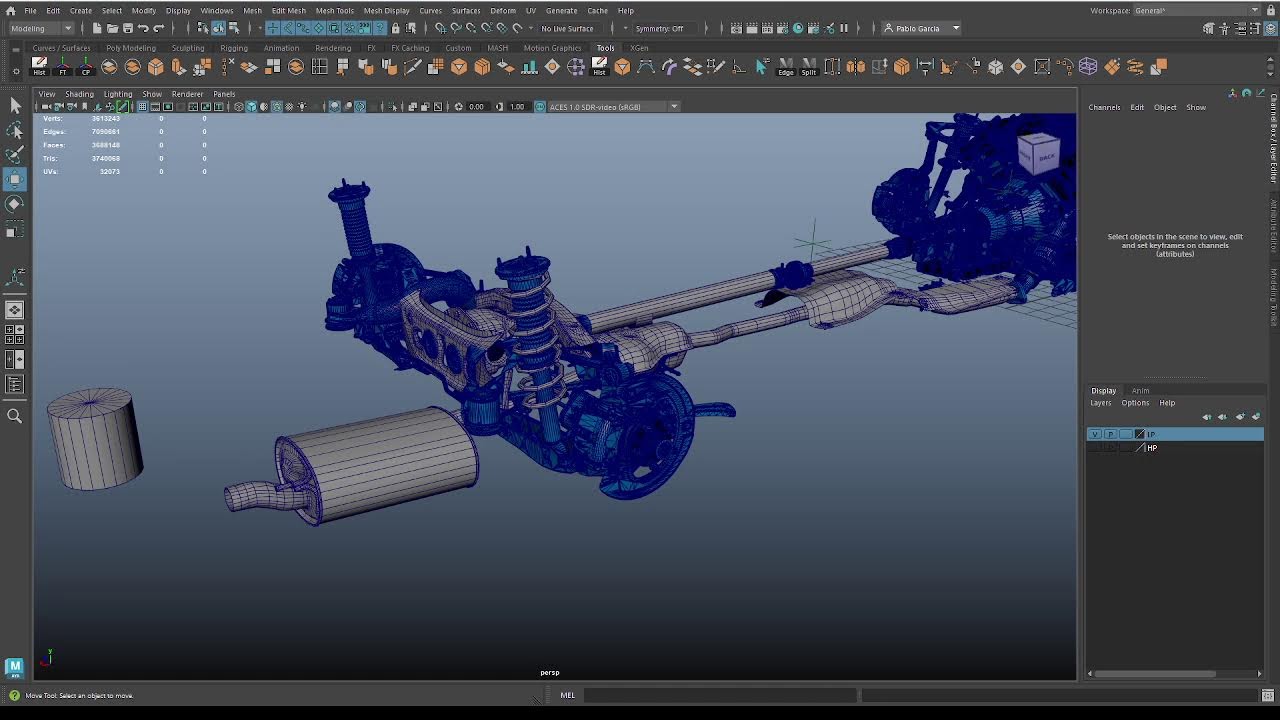Image resolution: width=1280 pixels, height=720 pixels.
Task: Activate the Paint Selection tool
Action: coord(15,154)
